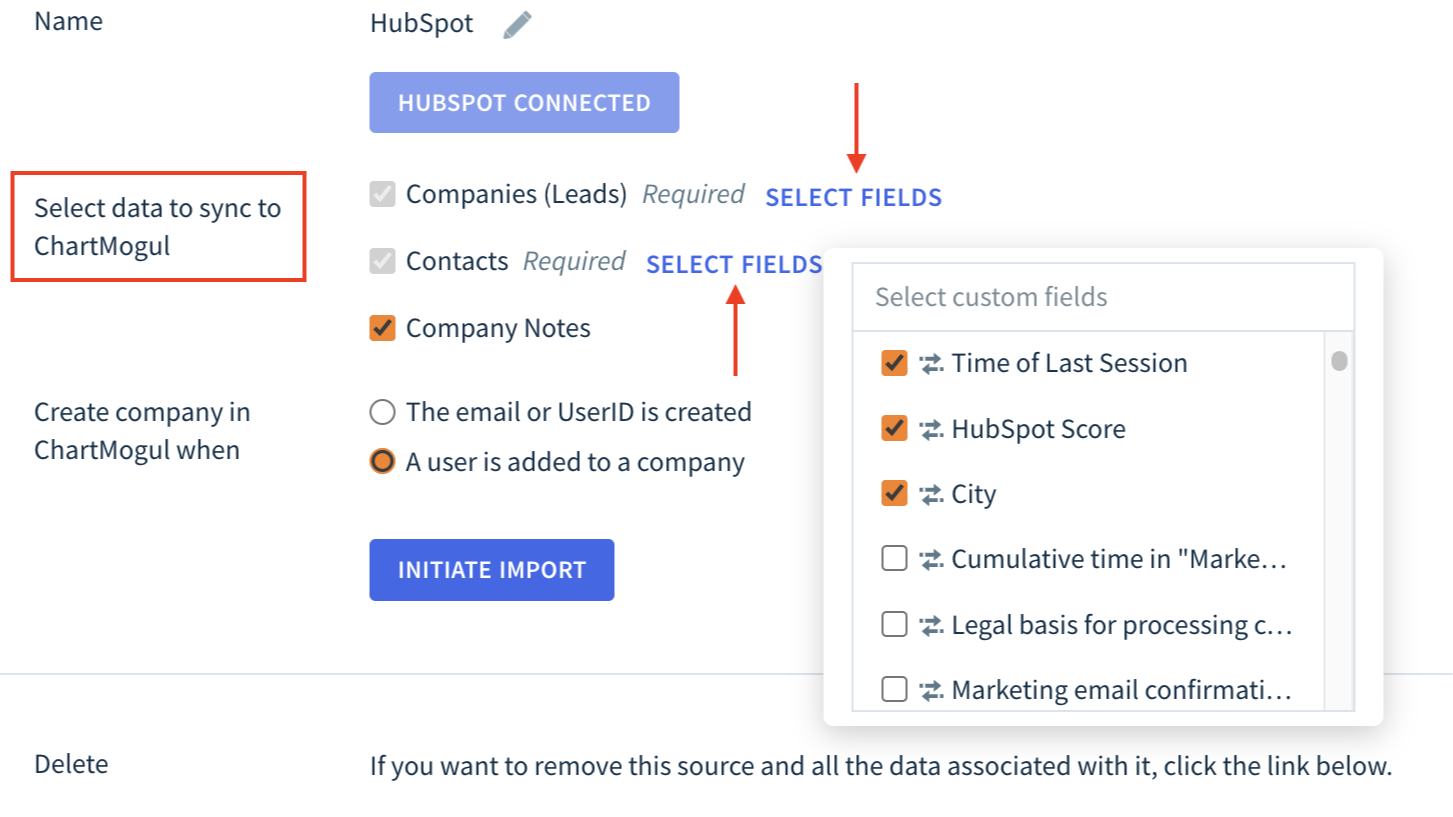1453x817 pixels.
Task: Click sync icon beside Marketing email confirmation
Action: click(932, 690)
